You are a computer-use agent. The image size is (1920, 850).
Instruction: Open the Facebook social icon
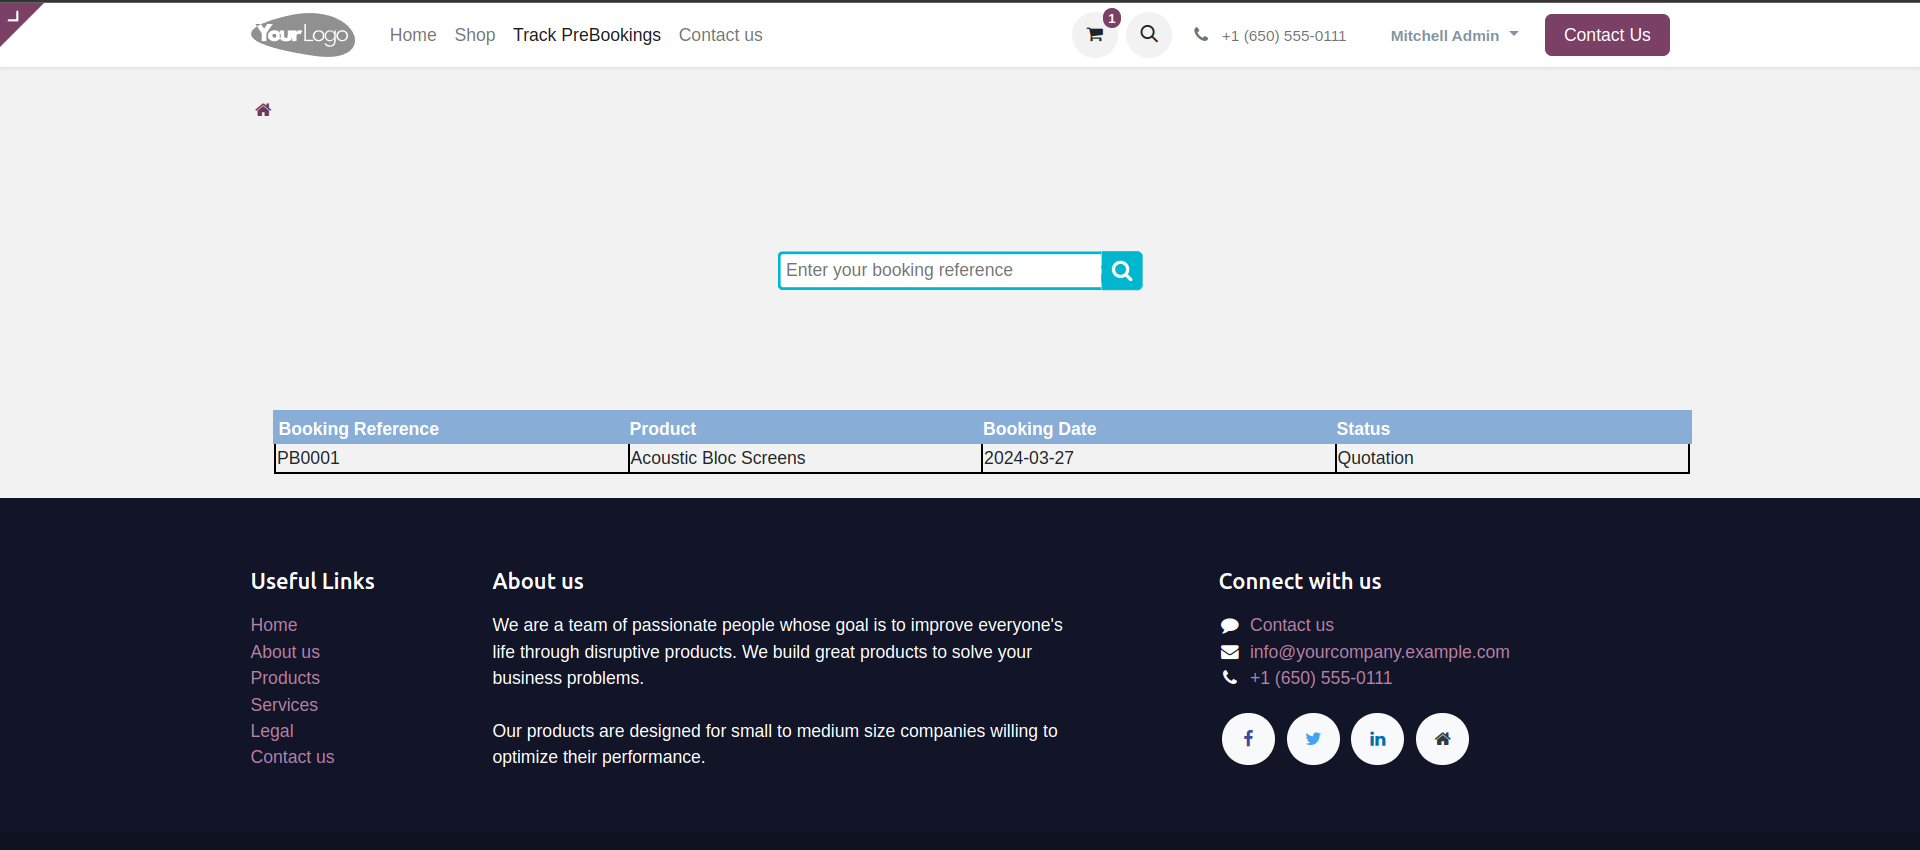tap(1248, 739)
